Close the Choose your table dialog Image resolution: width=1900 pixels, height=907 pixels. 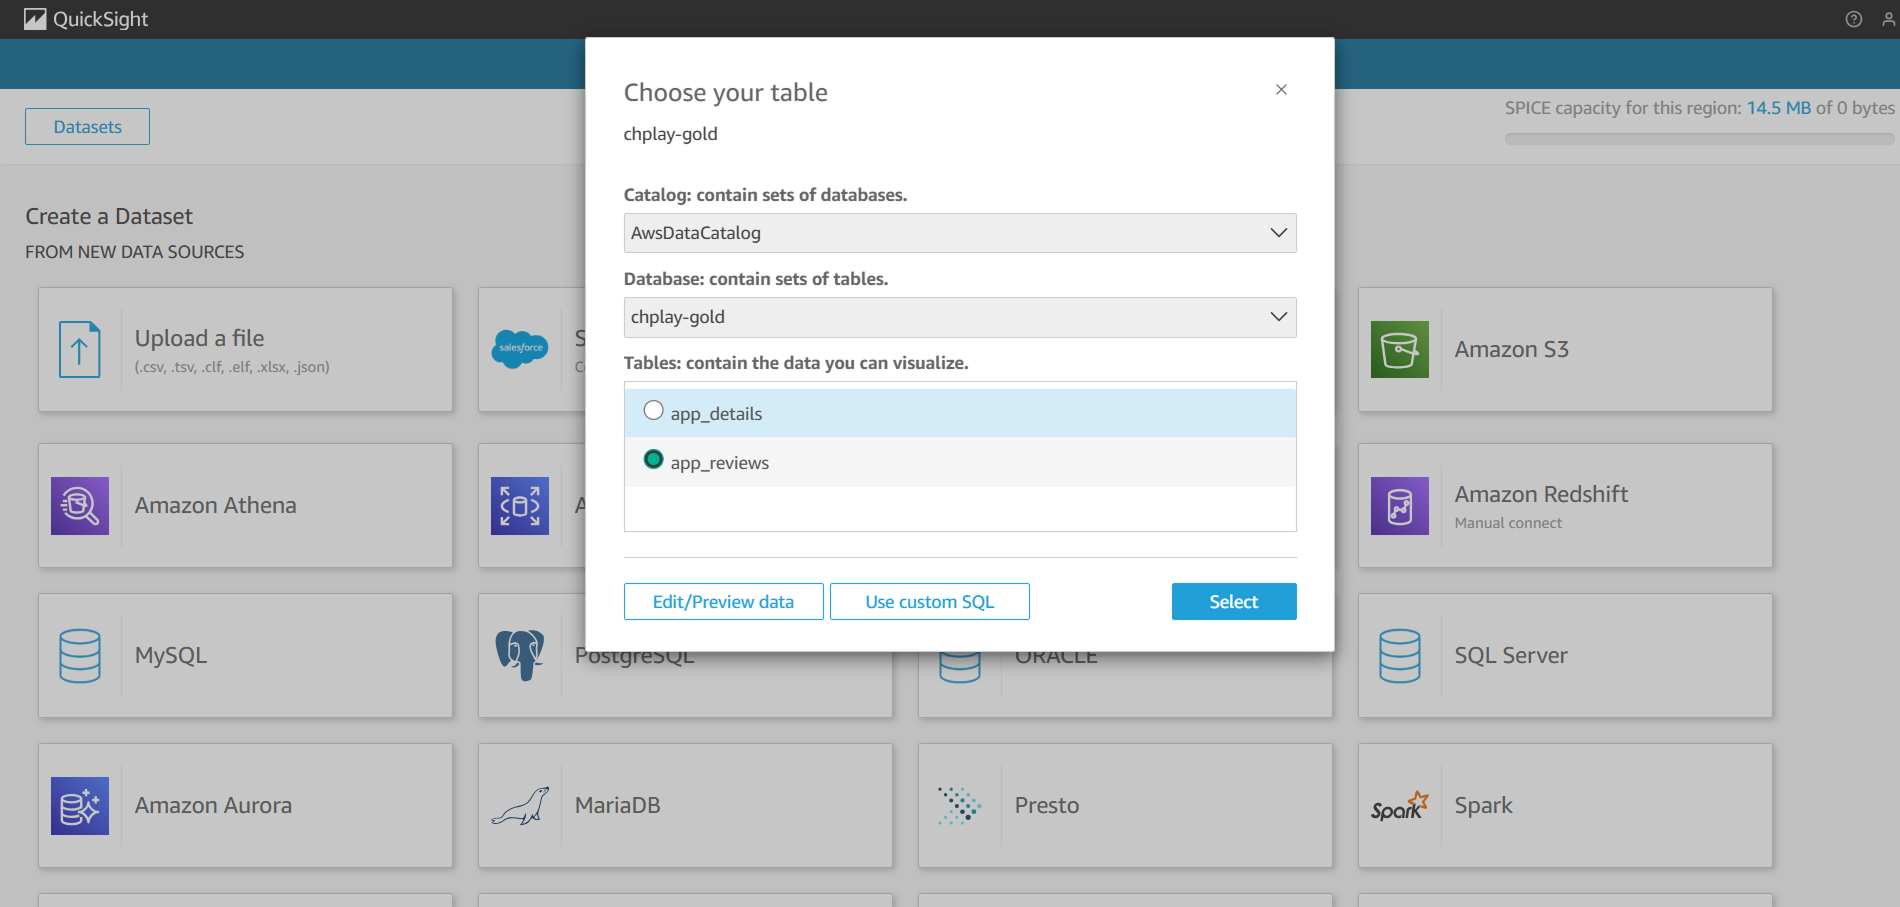click(x=1281, y=90)
